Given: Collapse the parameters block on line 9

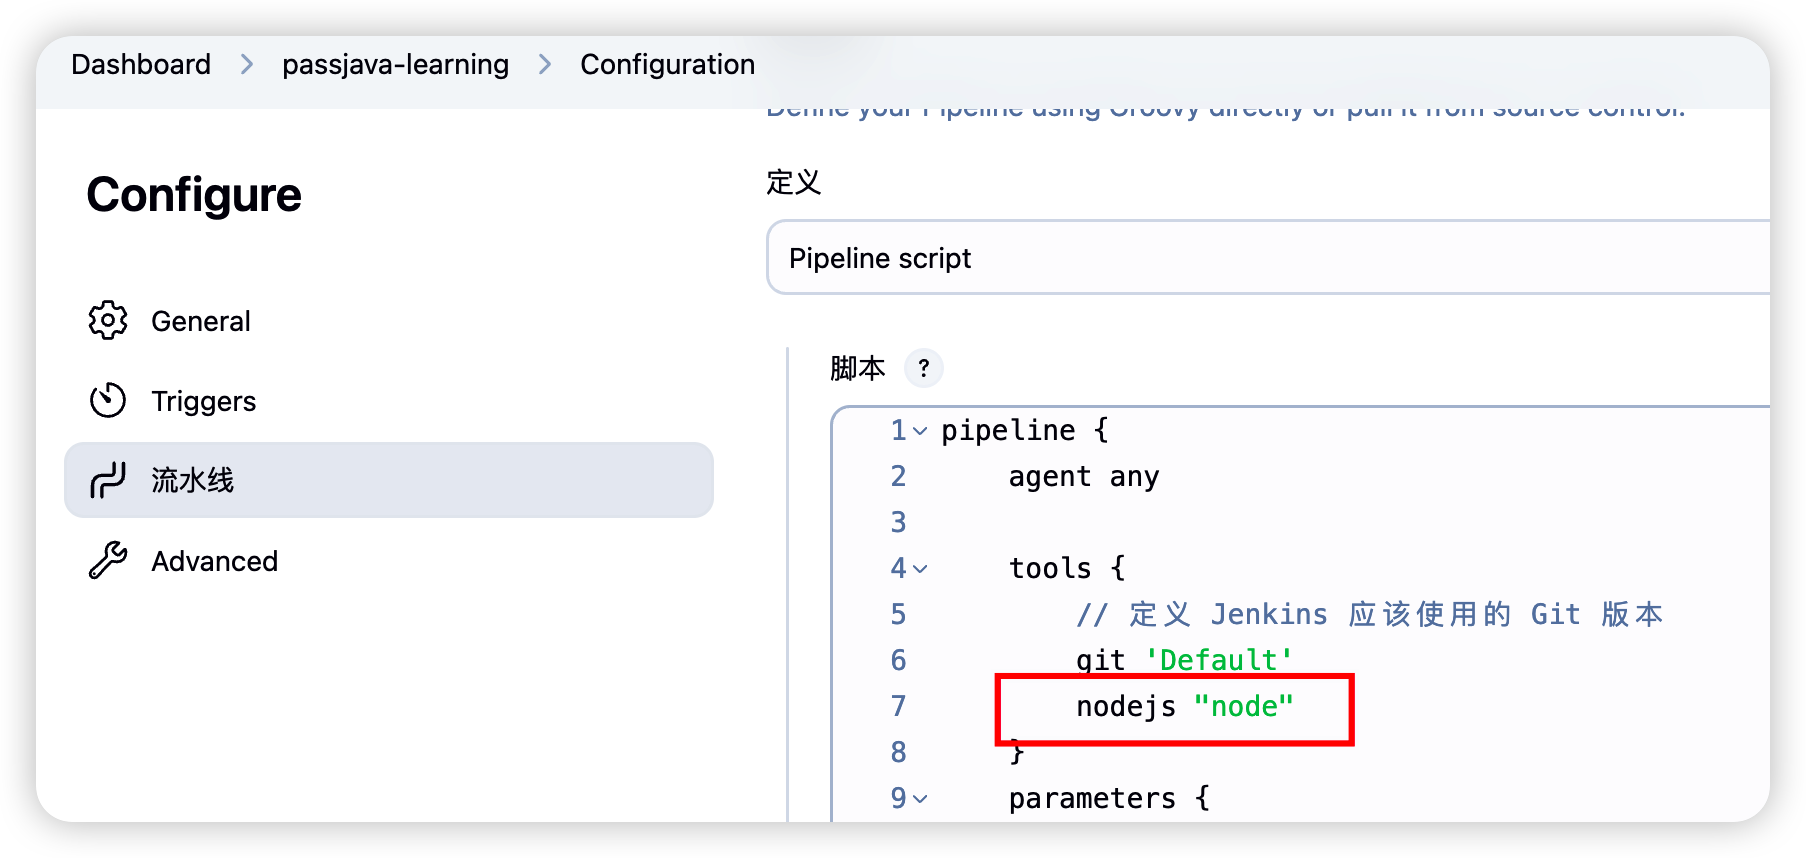Looking at the screenshot, I should click(921, 800).
